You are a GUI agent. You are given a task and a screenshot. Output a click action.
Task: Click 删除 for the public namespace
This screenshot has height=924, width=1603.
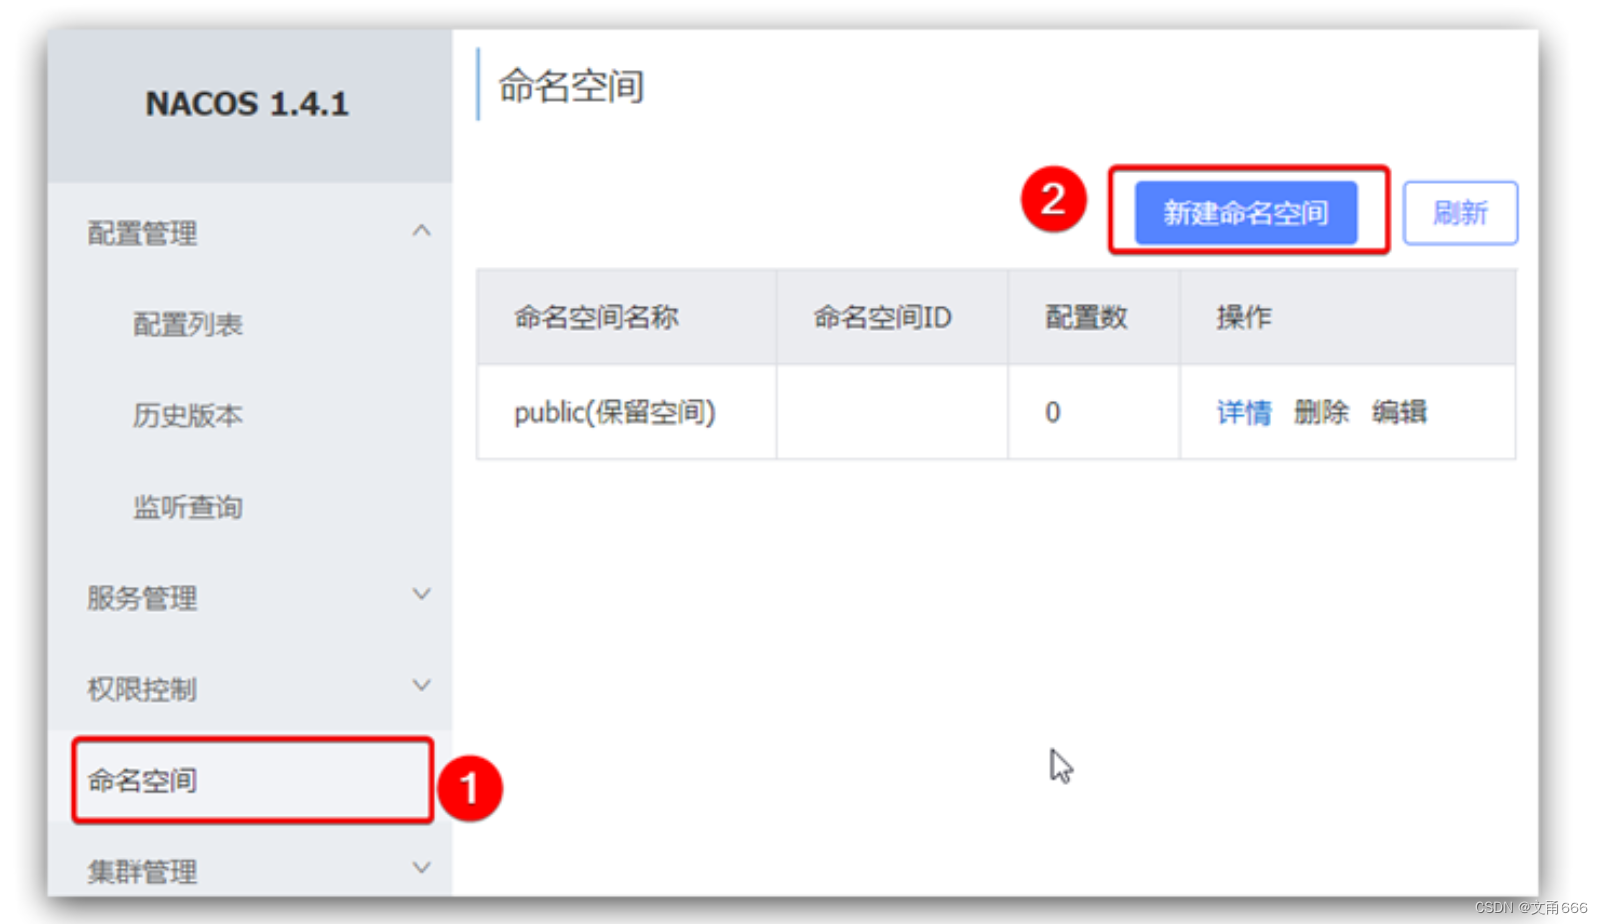(x=1321, y=412)
